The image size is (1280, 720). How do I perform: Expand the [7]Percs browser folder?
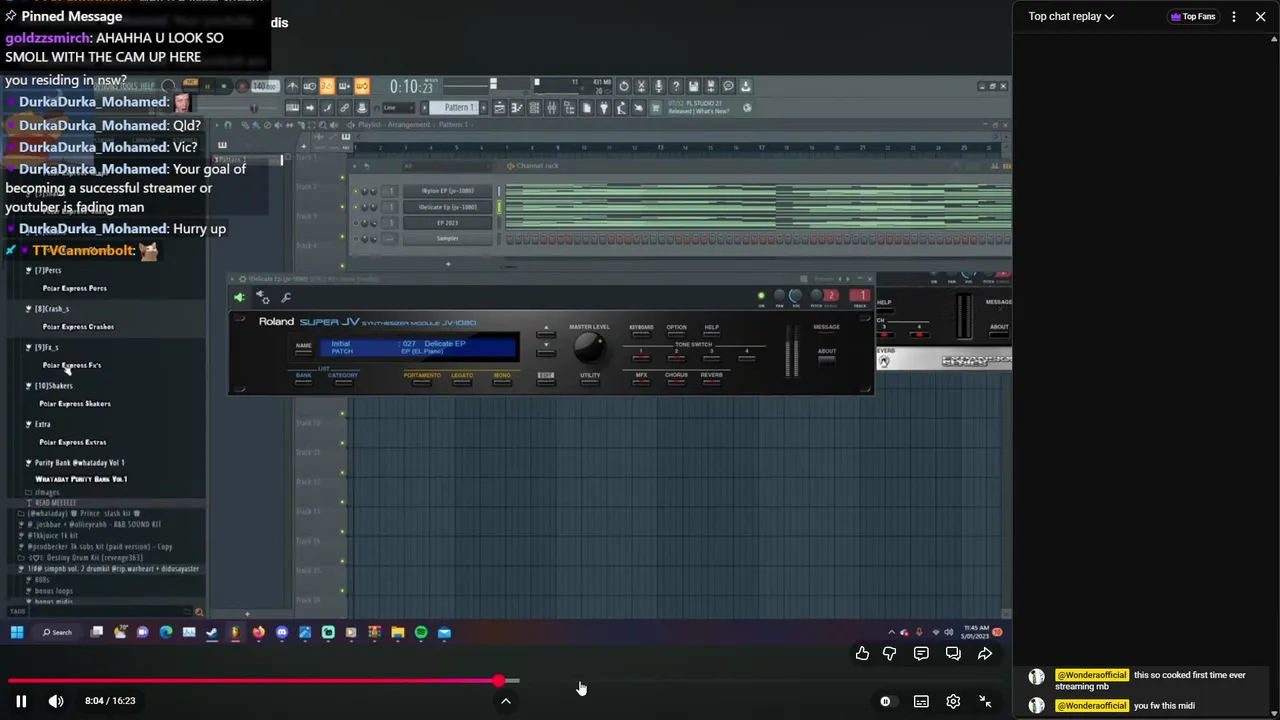[x=48, y=271]
